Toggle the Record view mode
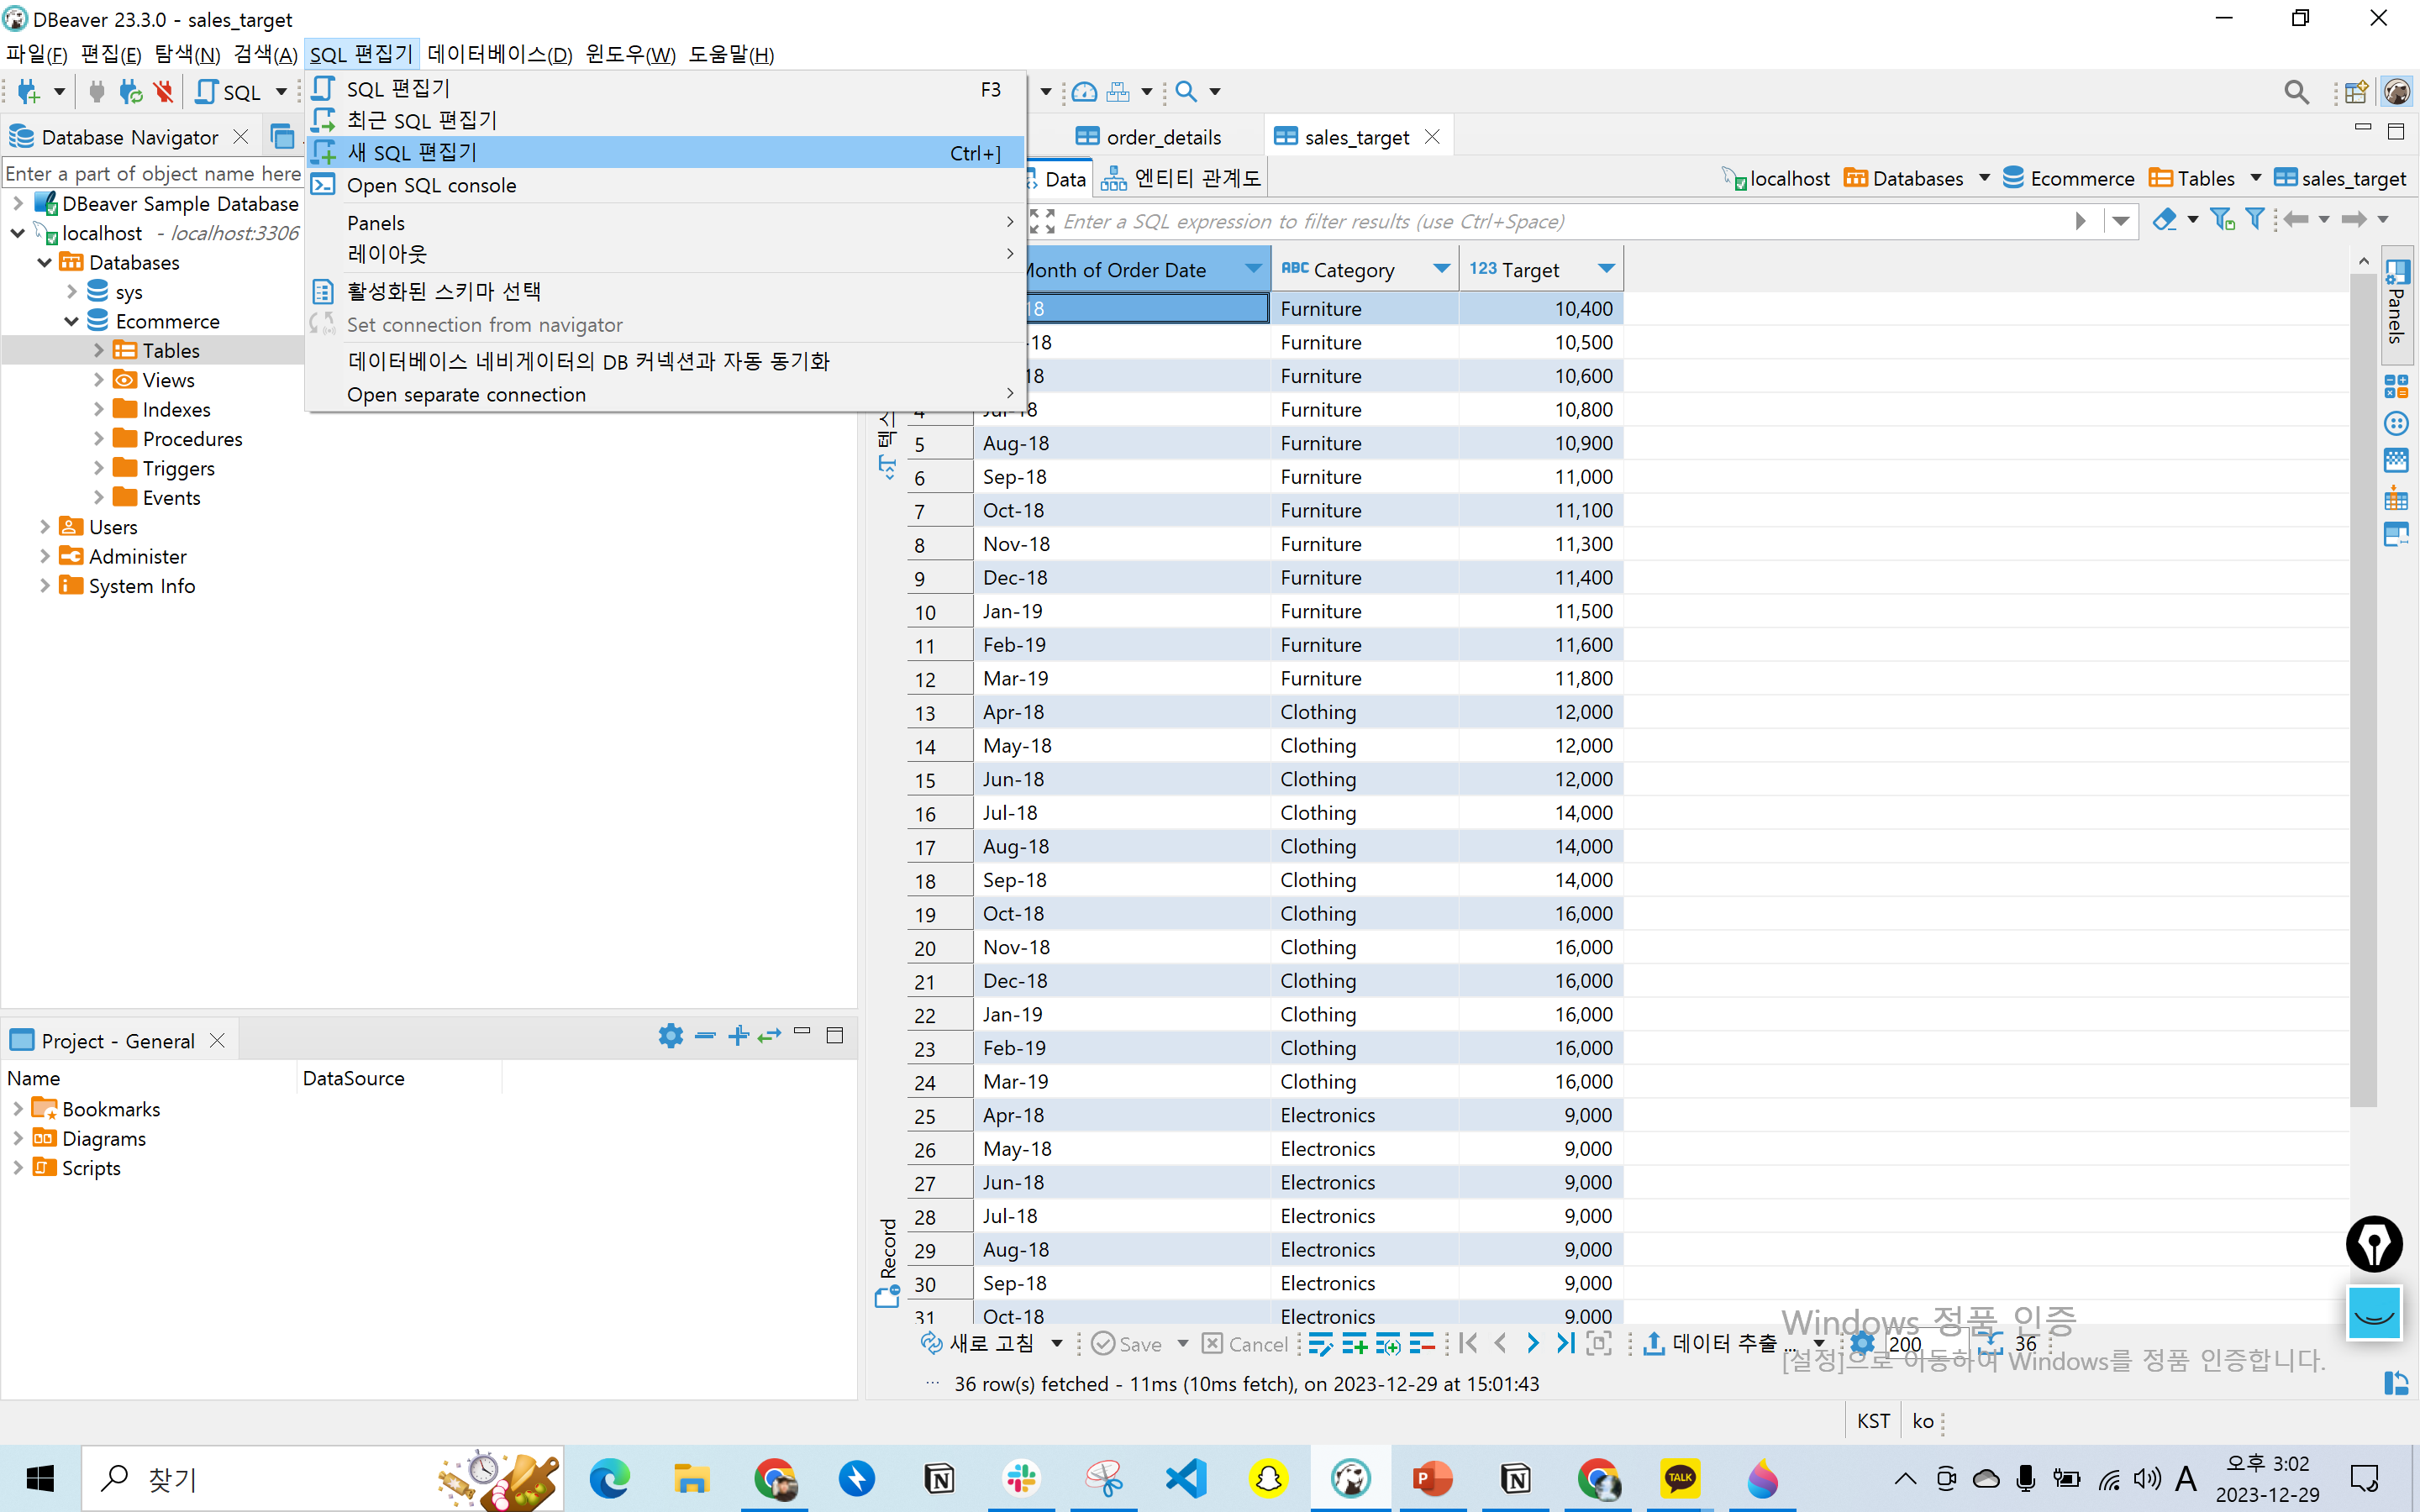Viewport: 2420px width, 1512px height. 887,1262
